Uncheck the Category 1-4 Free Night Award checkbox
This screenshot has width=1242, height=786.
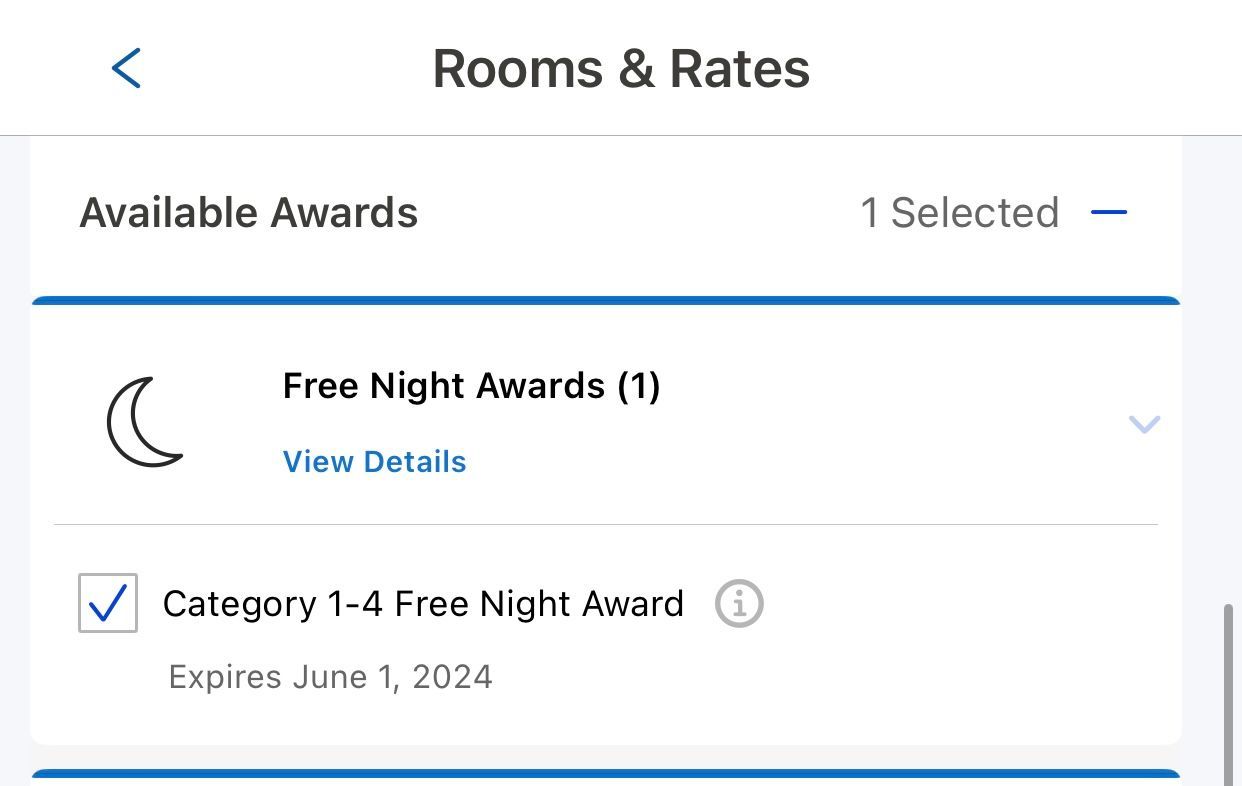(108, 603)
